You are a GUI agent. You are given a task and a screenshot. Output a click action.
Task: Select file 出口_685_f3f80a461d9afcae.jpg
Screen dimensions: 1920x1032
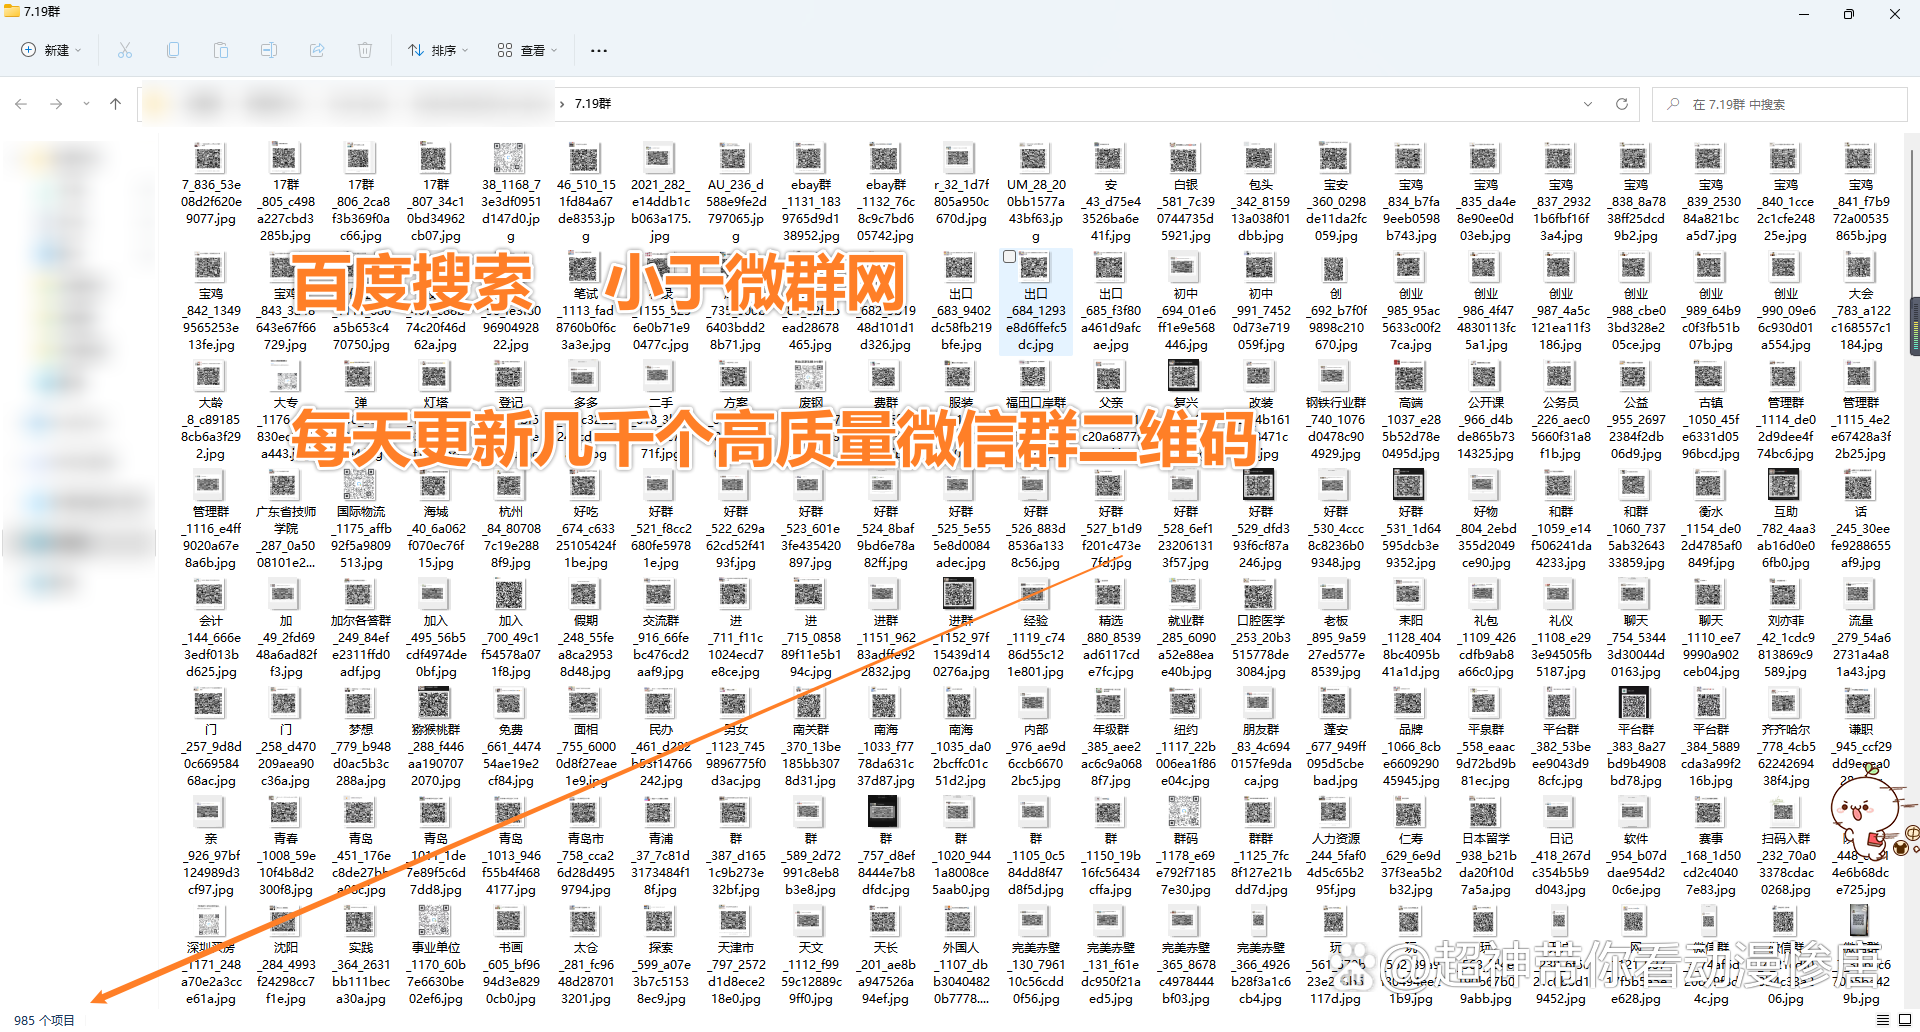pos(1111,302)
